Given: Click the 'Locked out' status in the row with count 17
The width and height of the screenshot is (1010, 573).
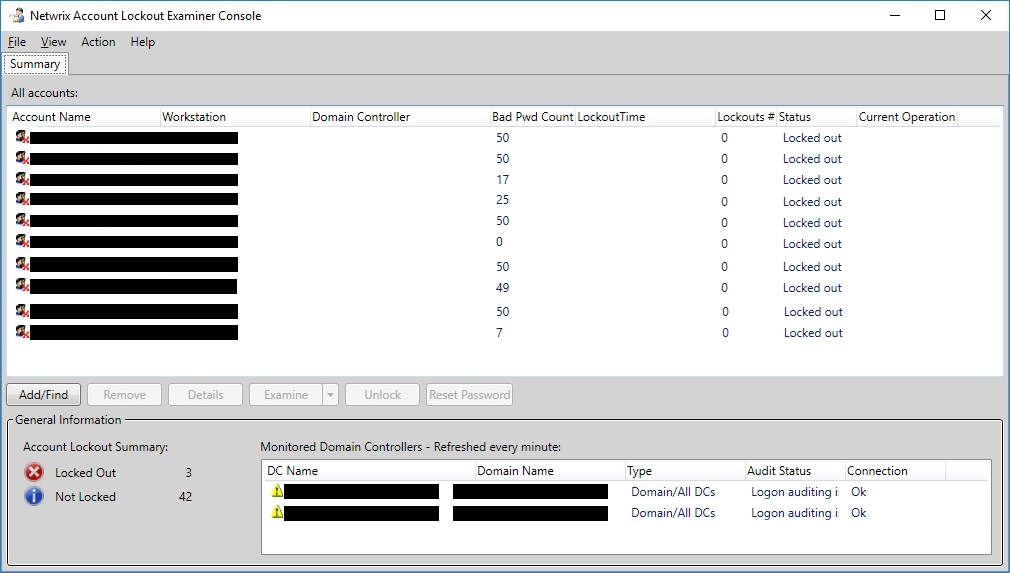Looking at the screenshot, I should (812, 180).
